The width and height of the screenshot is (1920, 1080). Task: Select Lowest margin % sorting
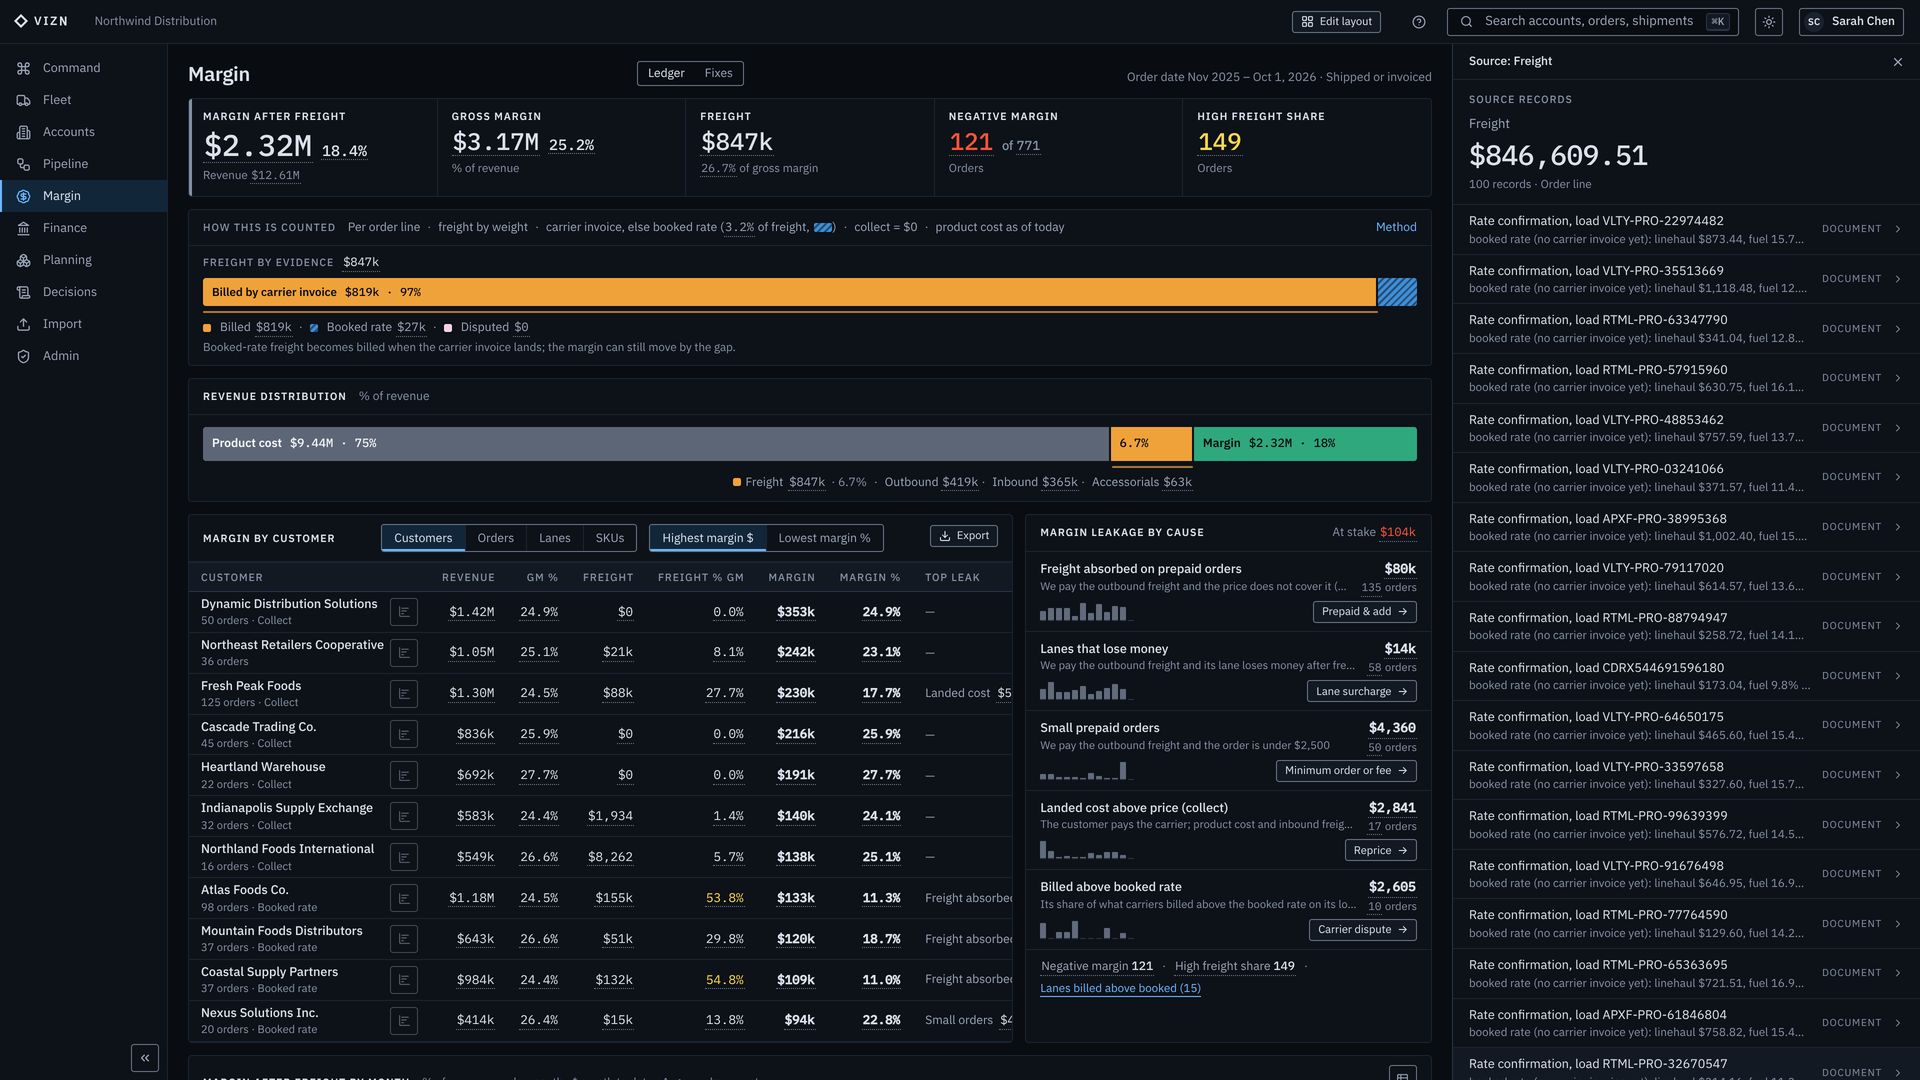click(824, 538)
